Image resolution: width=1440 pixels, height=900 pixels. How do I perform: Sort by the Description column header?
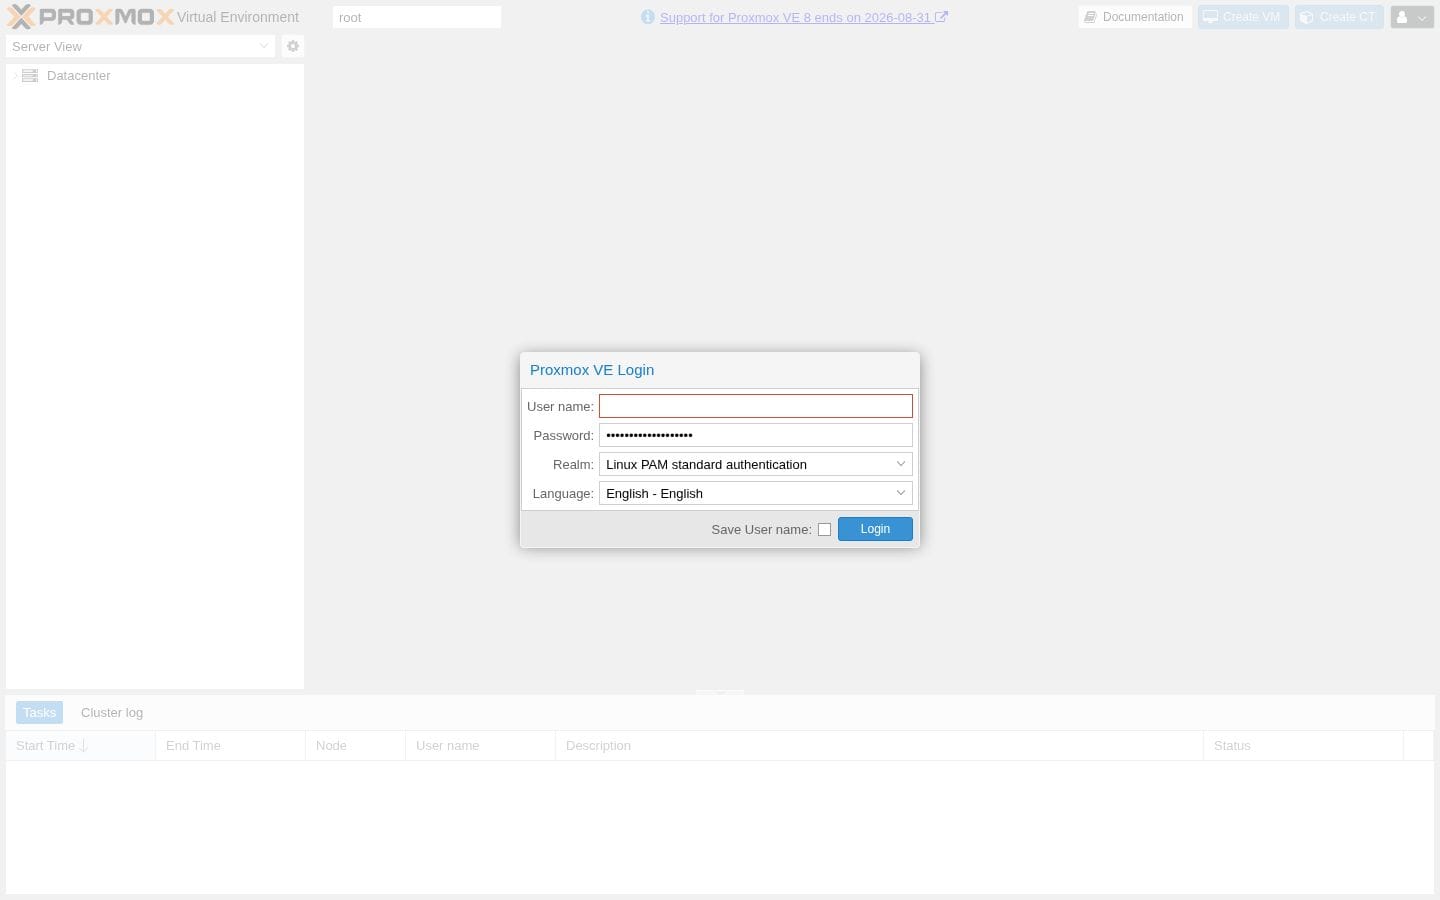(879, 746)
